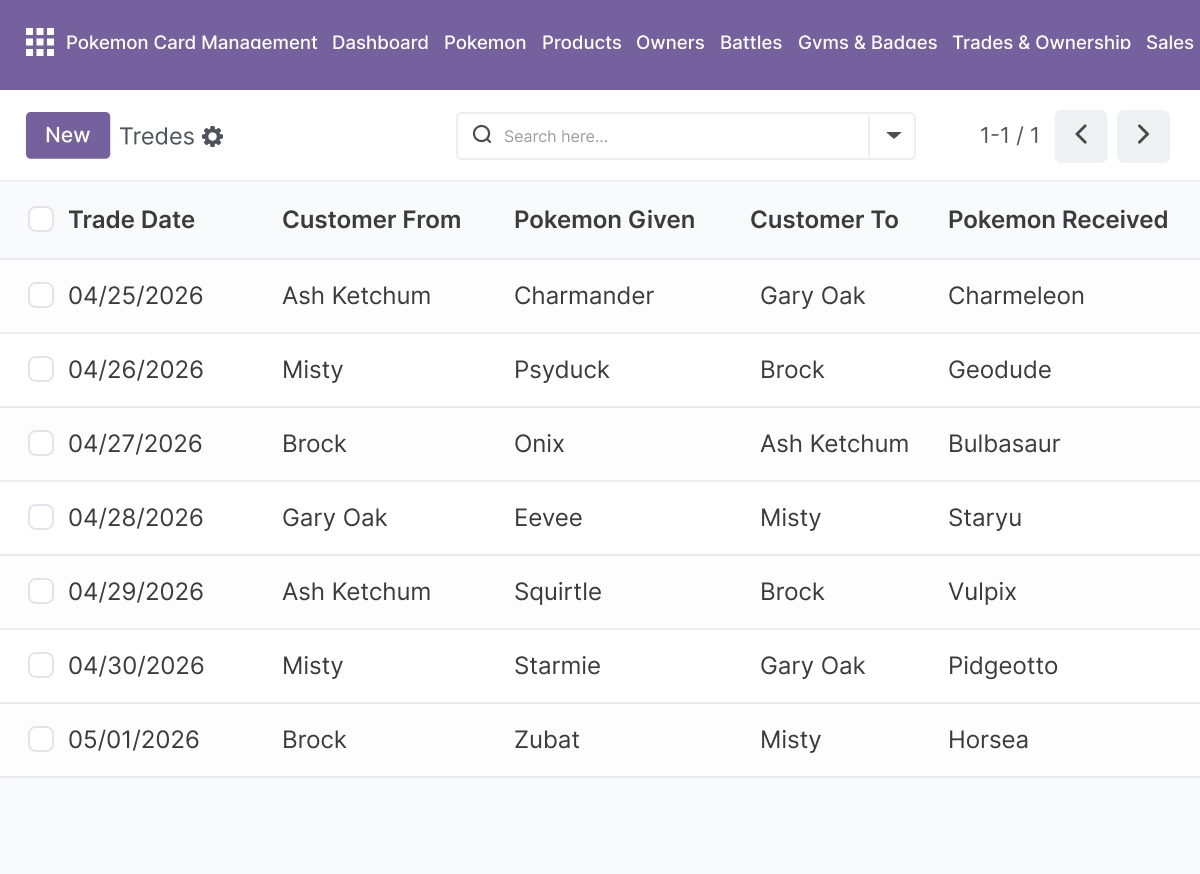Click the Tredes breadcrumb title
This screenshot has width=1200, height=874.
pyautogui.click(x=157, y=137)
